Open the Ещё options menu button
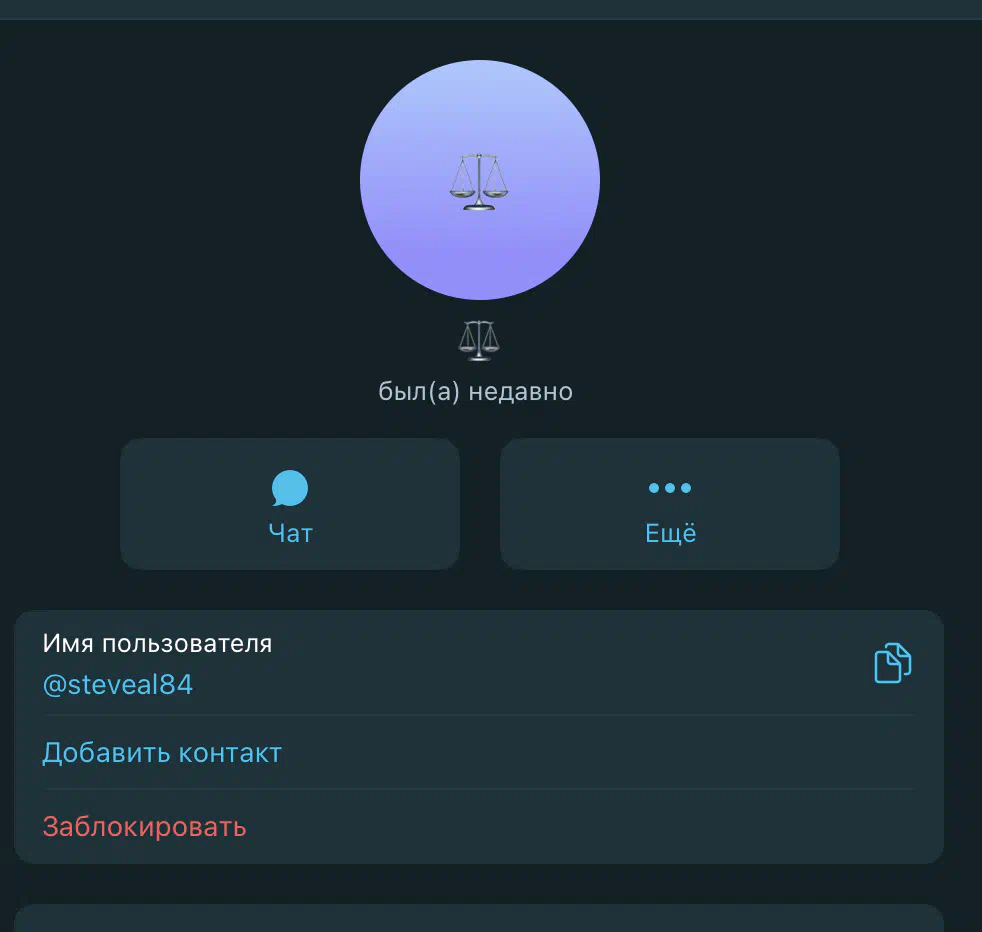The height and width of the screenshot is (932, 982). click(669, 504)
